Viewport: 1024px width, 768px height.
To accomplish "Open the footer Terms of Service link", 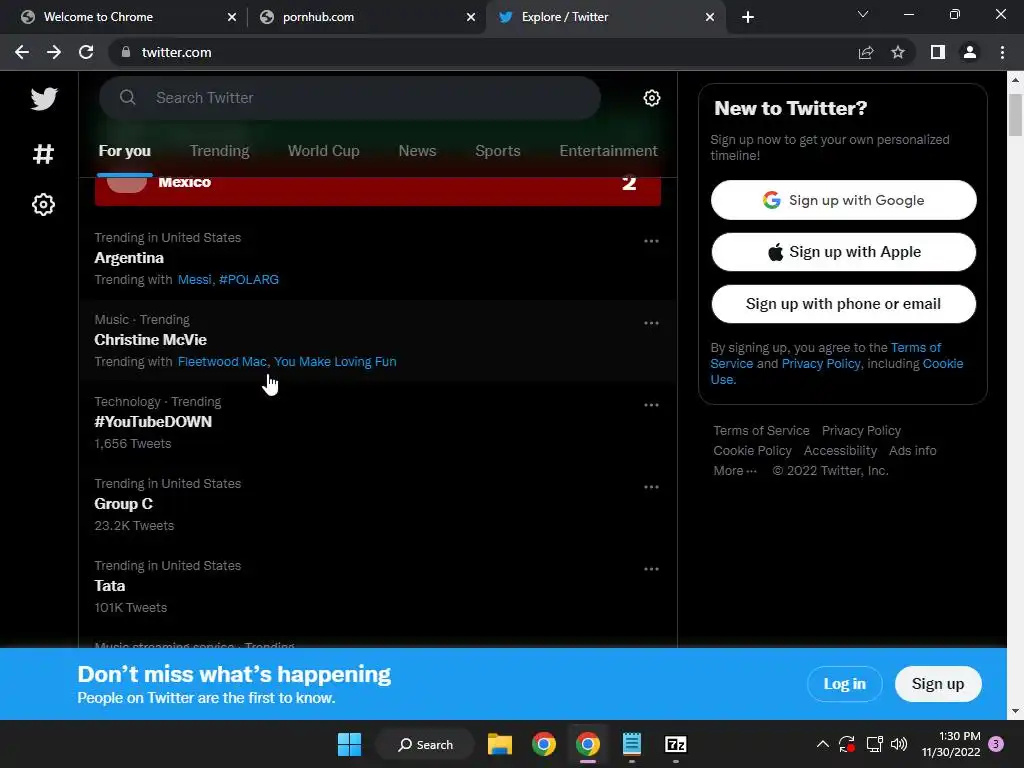I will point(761,431).
